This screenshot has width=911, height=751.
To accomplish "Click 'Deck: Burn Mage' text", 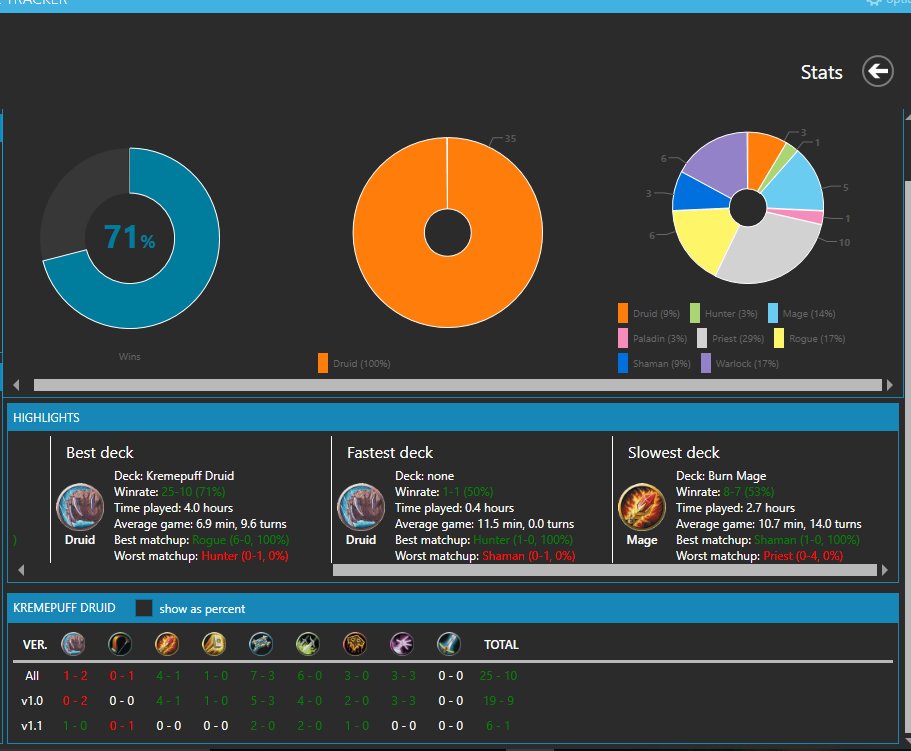I will click(721, 476).
